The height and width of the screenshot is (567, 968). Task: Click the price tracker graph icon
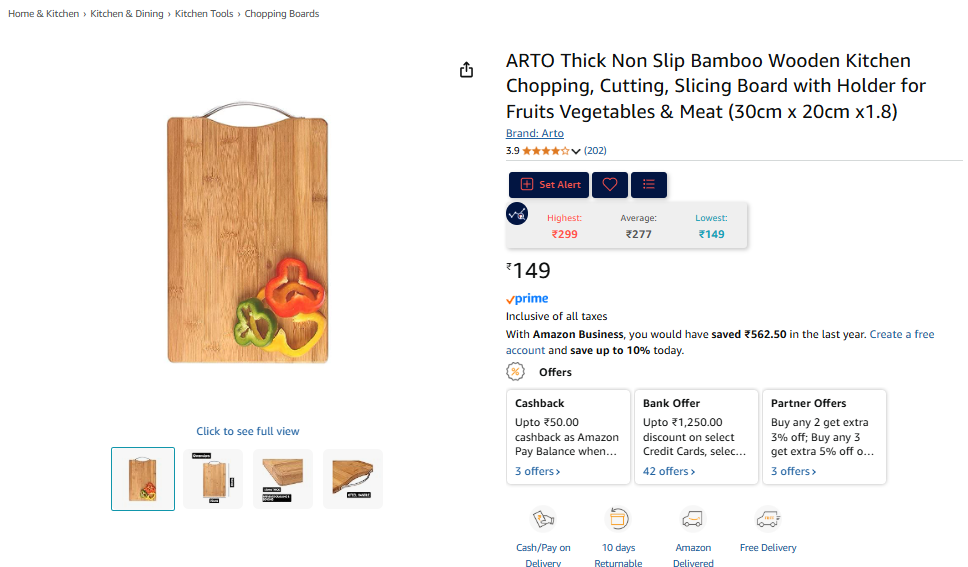click(517, 214)
